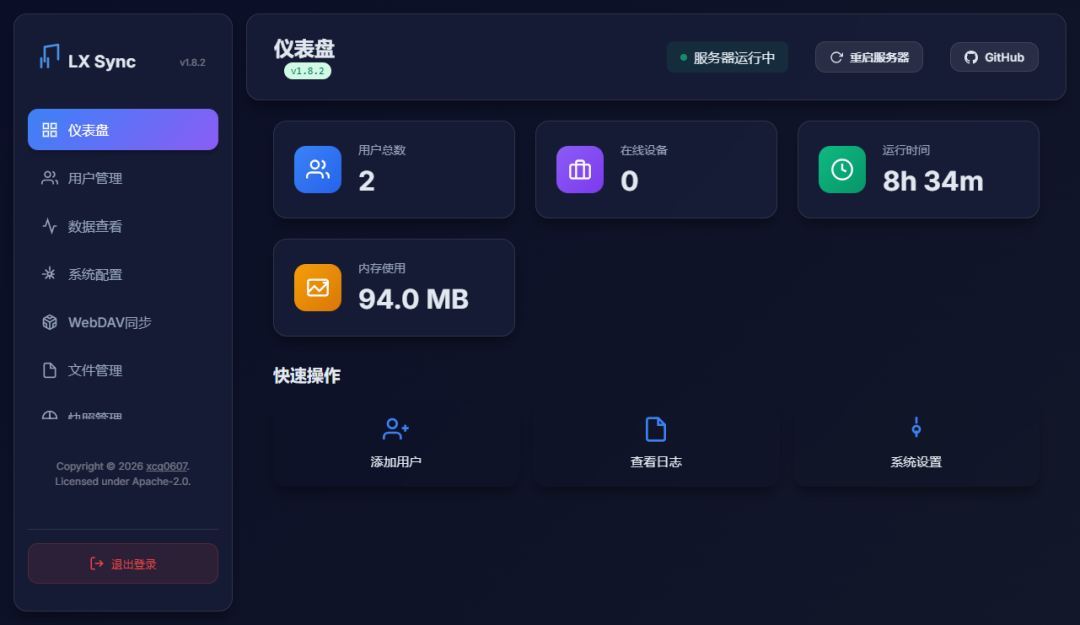The width and height of the screenshot is (1080, 625).
Task: Click the 退出登录 button
Action: pyautogui.click(x=123, y=564)
